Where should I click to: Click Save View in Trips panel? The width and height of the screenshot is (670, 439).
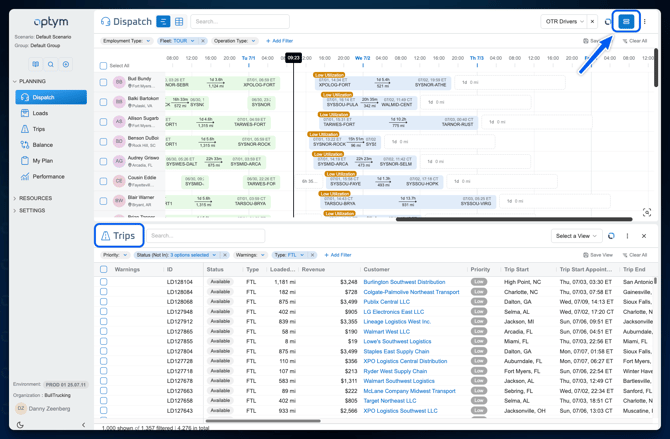(x=598, y=255)
